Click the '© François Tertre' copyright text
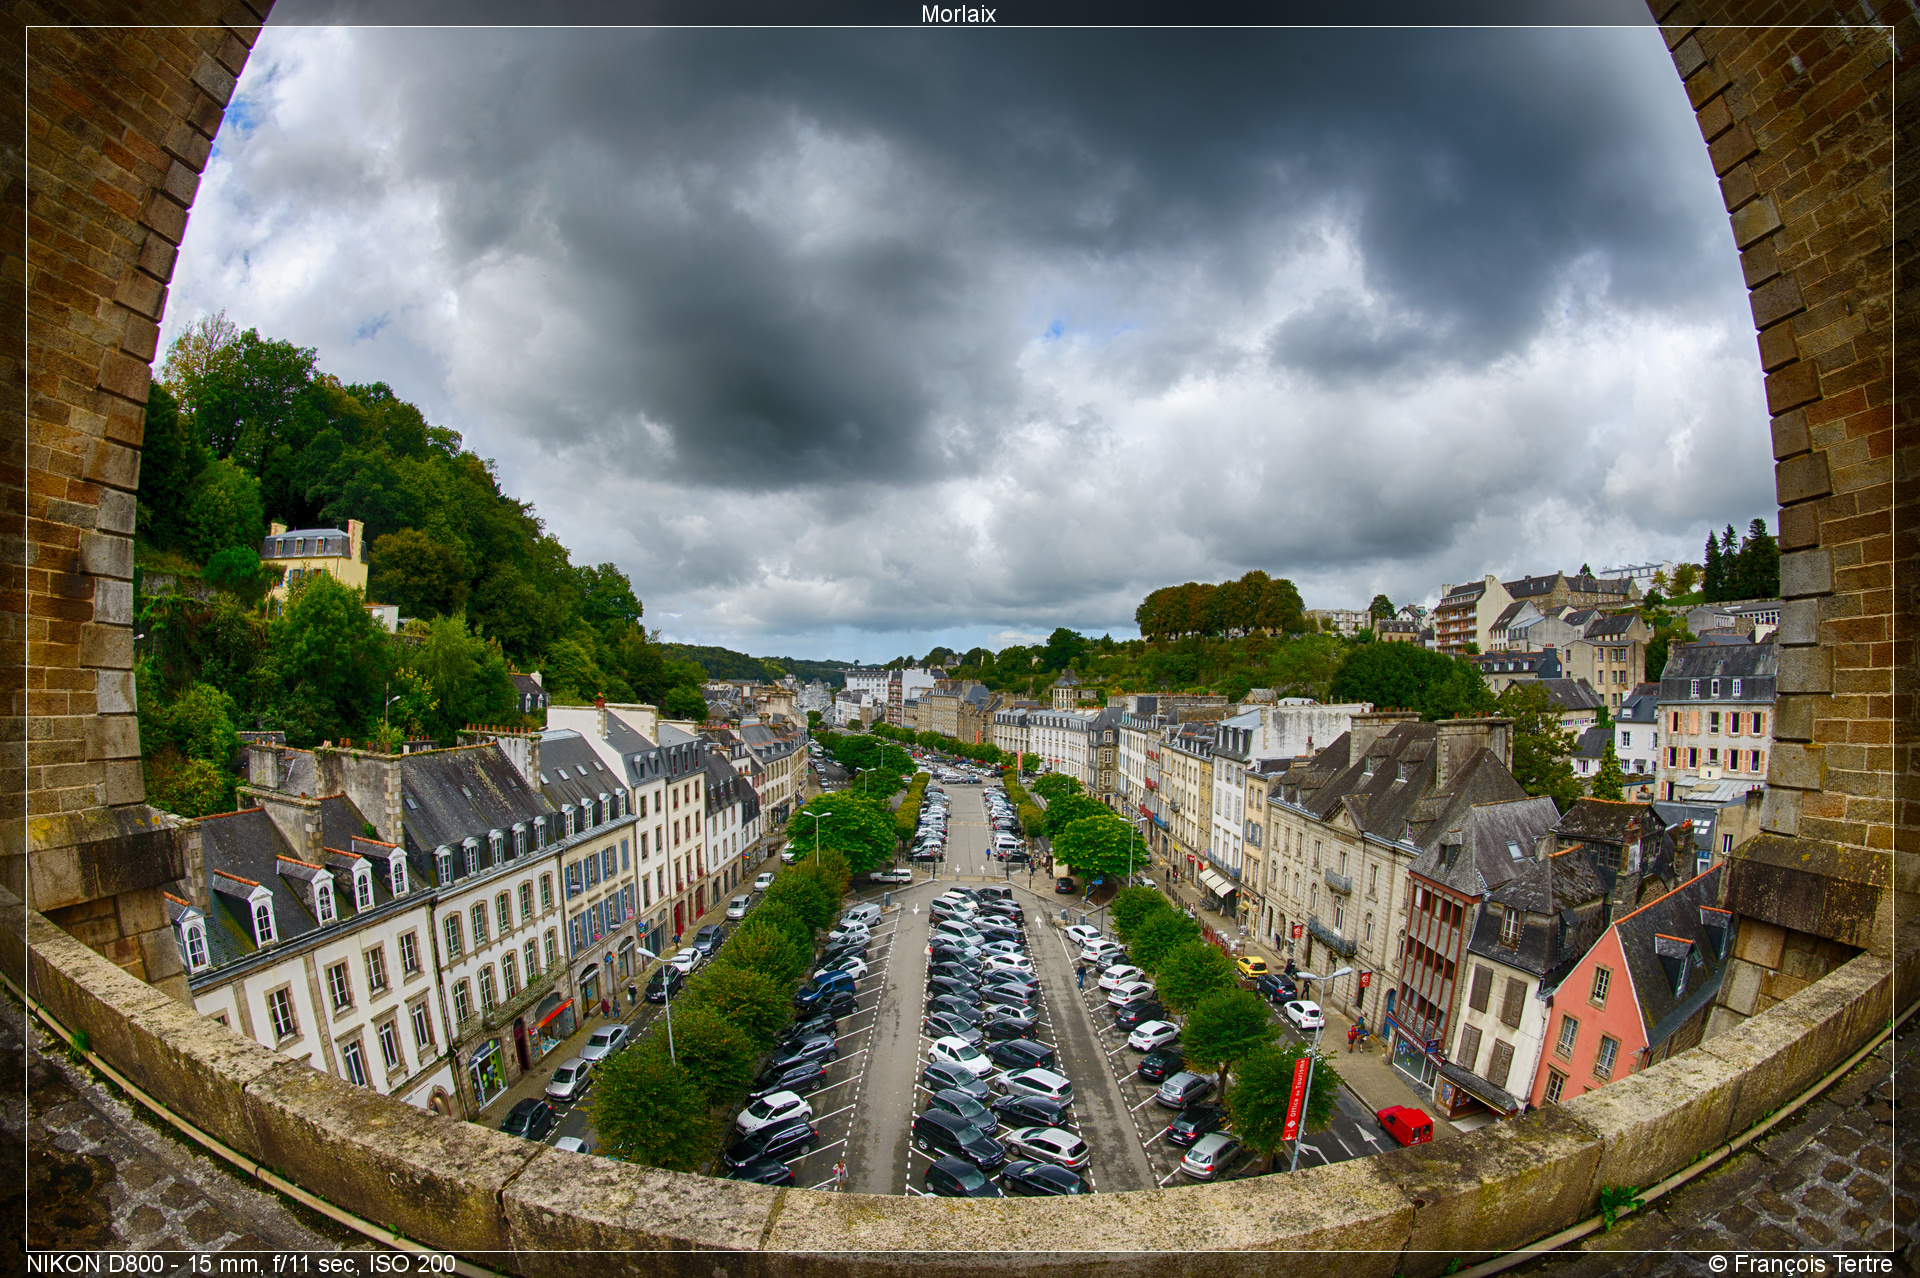This screenshot has width=1920, height=1278. (1800, 1264)
